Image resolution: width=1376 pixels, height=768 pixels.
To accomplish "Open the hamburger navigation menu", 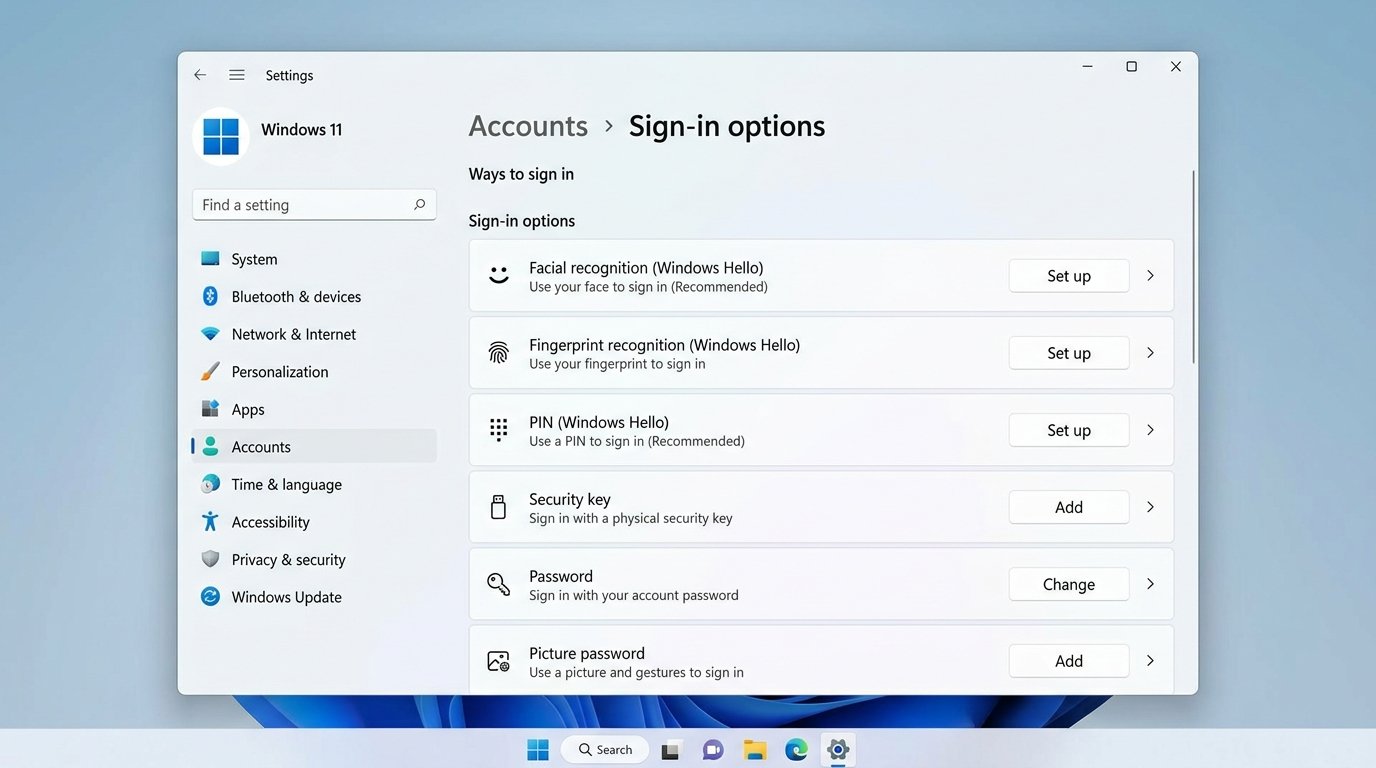I will [237, 75].
